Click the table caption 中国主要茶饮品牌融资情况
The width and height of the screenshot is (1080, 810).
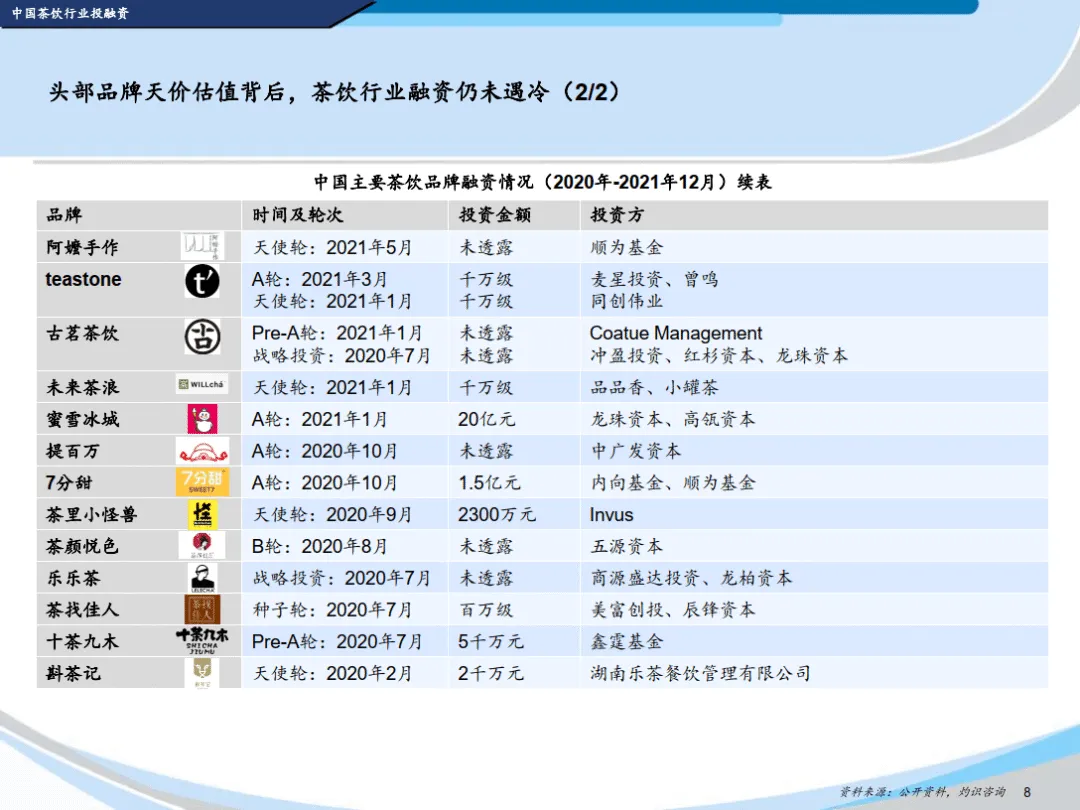[543, 182]
